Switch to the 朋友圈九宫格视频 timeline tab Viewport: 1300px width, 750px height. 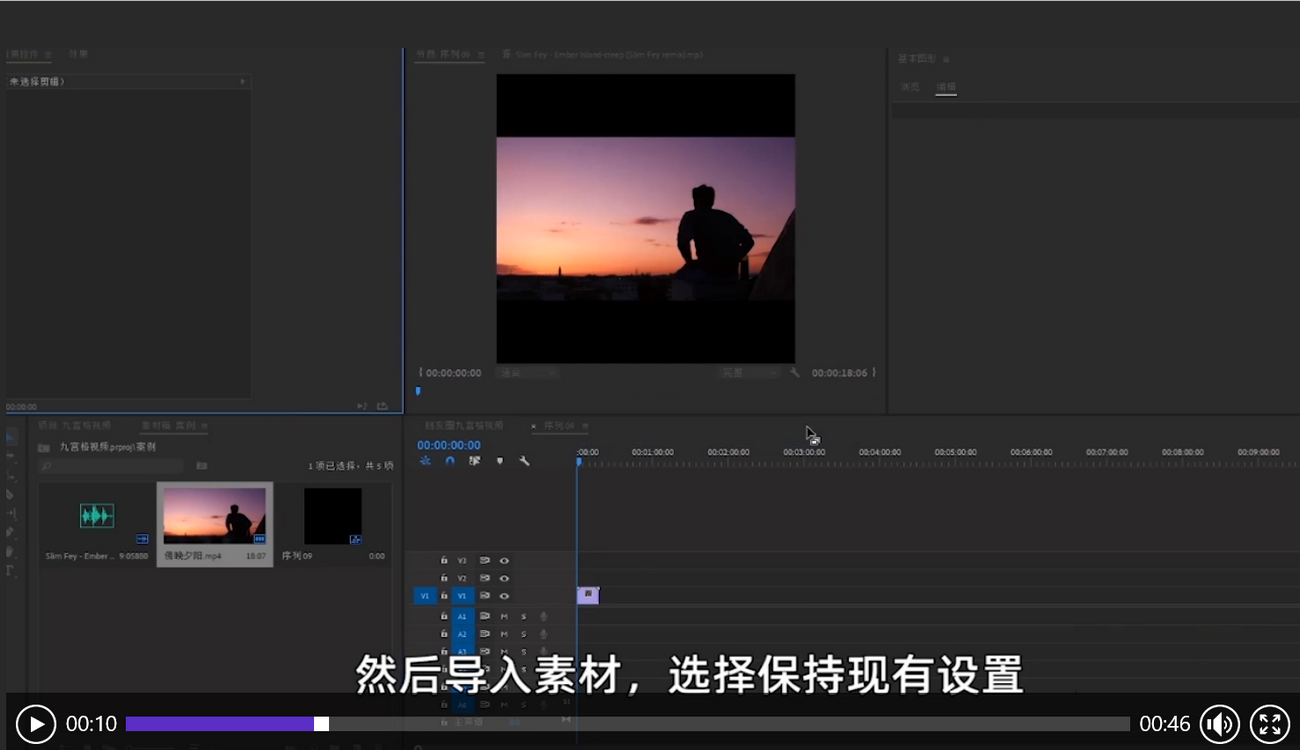[x=464, y=426]
